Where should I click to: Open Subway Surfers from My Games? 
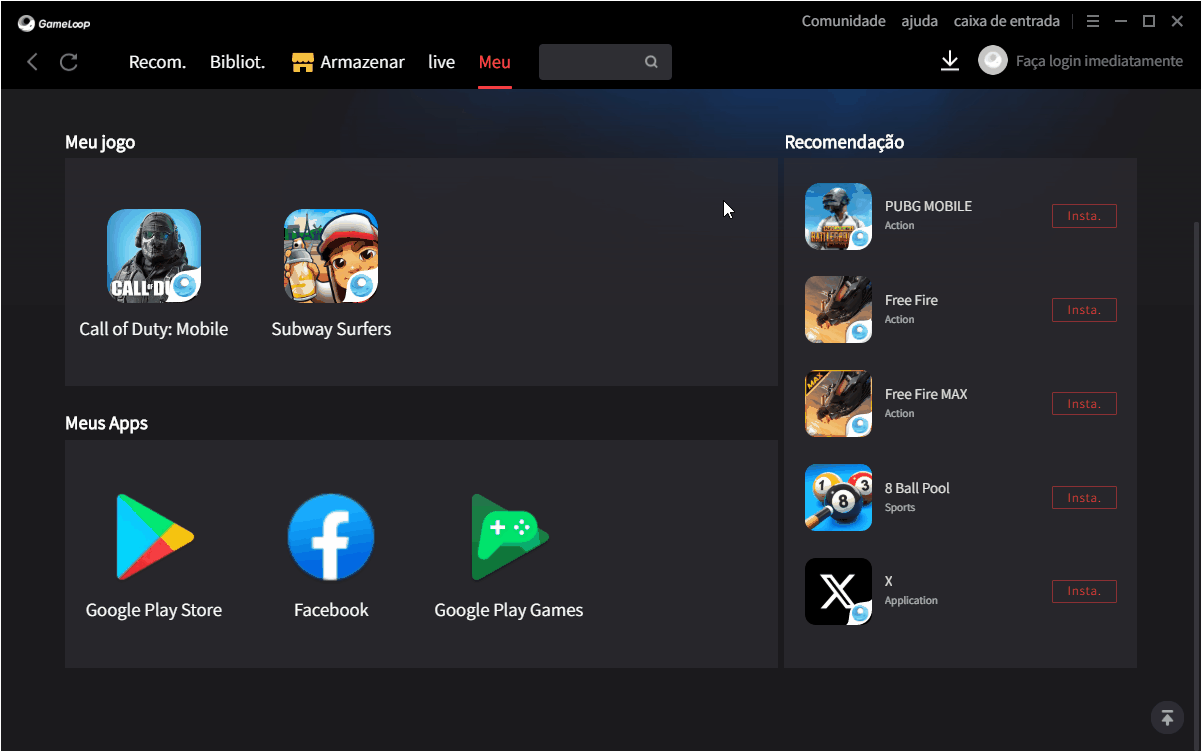pos(331,256)
